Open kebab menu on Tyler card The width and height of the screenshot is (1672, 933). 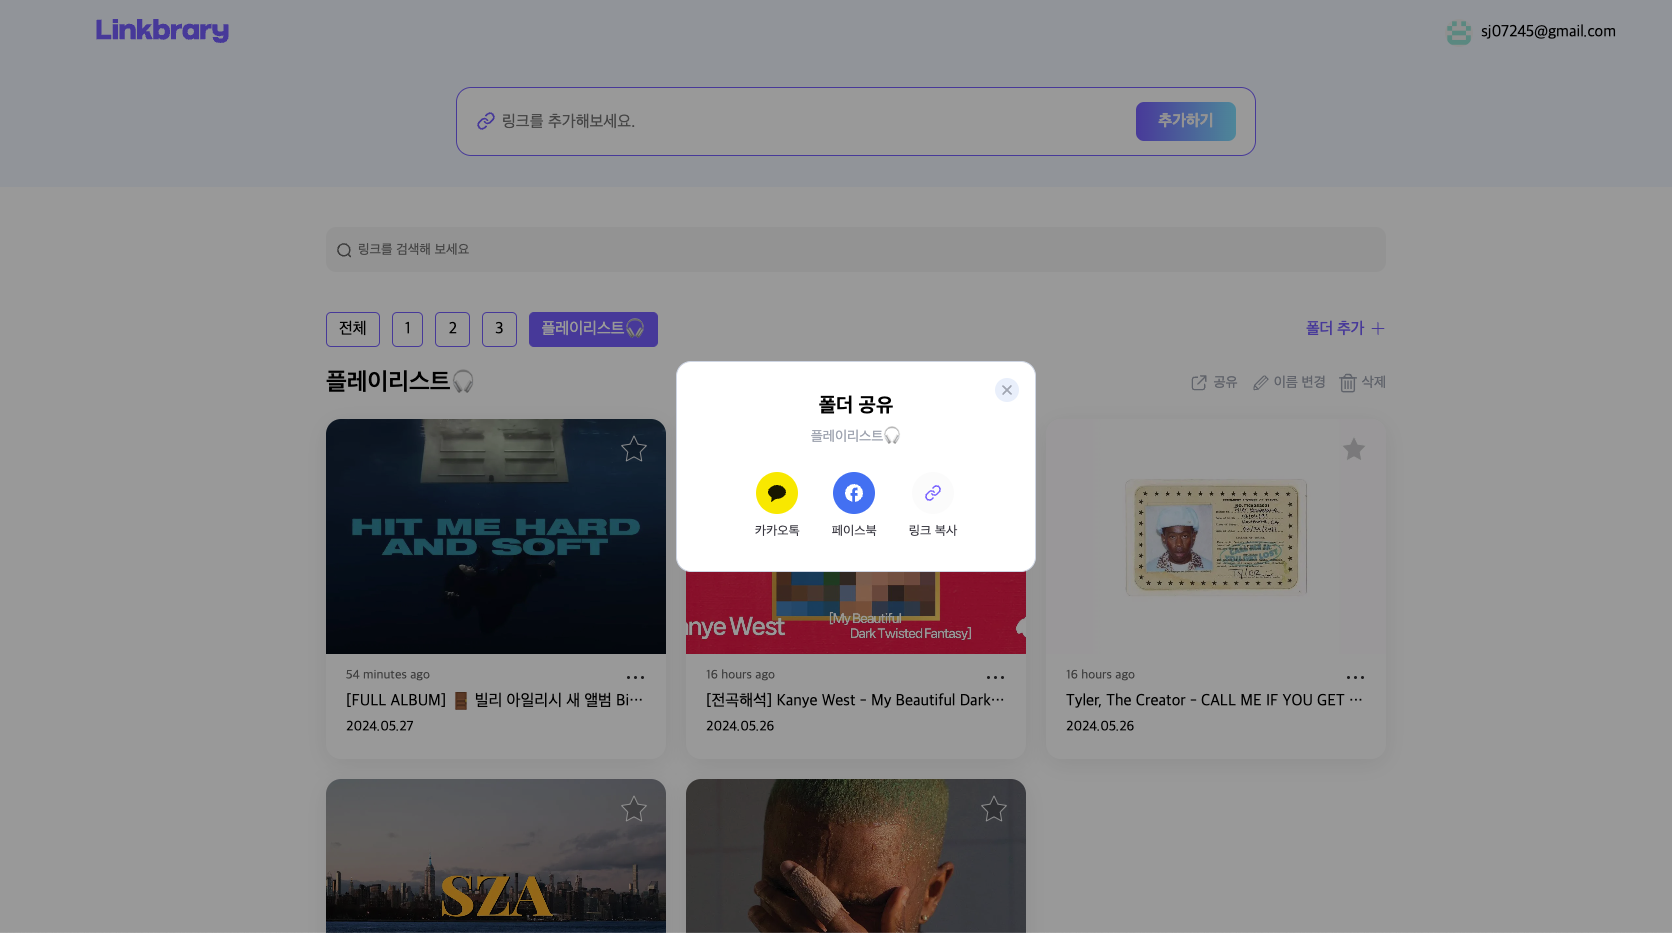pos(1356,677)
